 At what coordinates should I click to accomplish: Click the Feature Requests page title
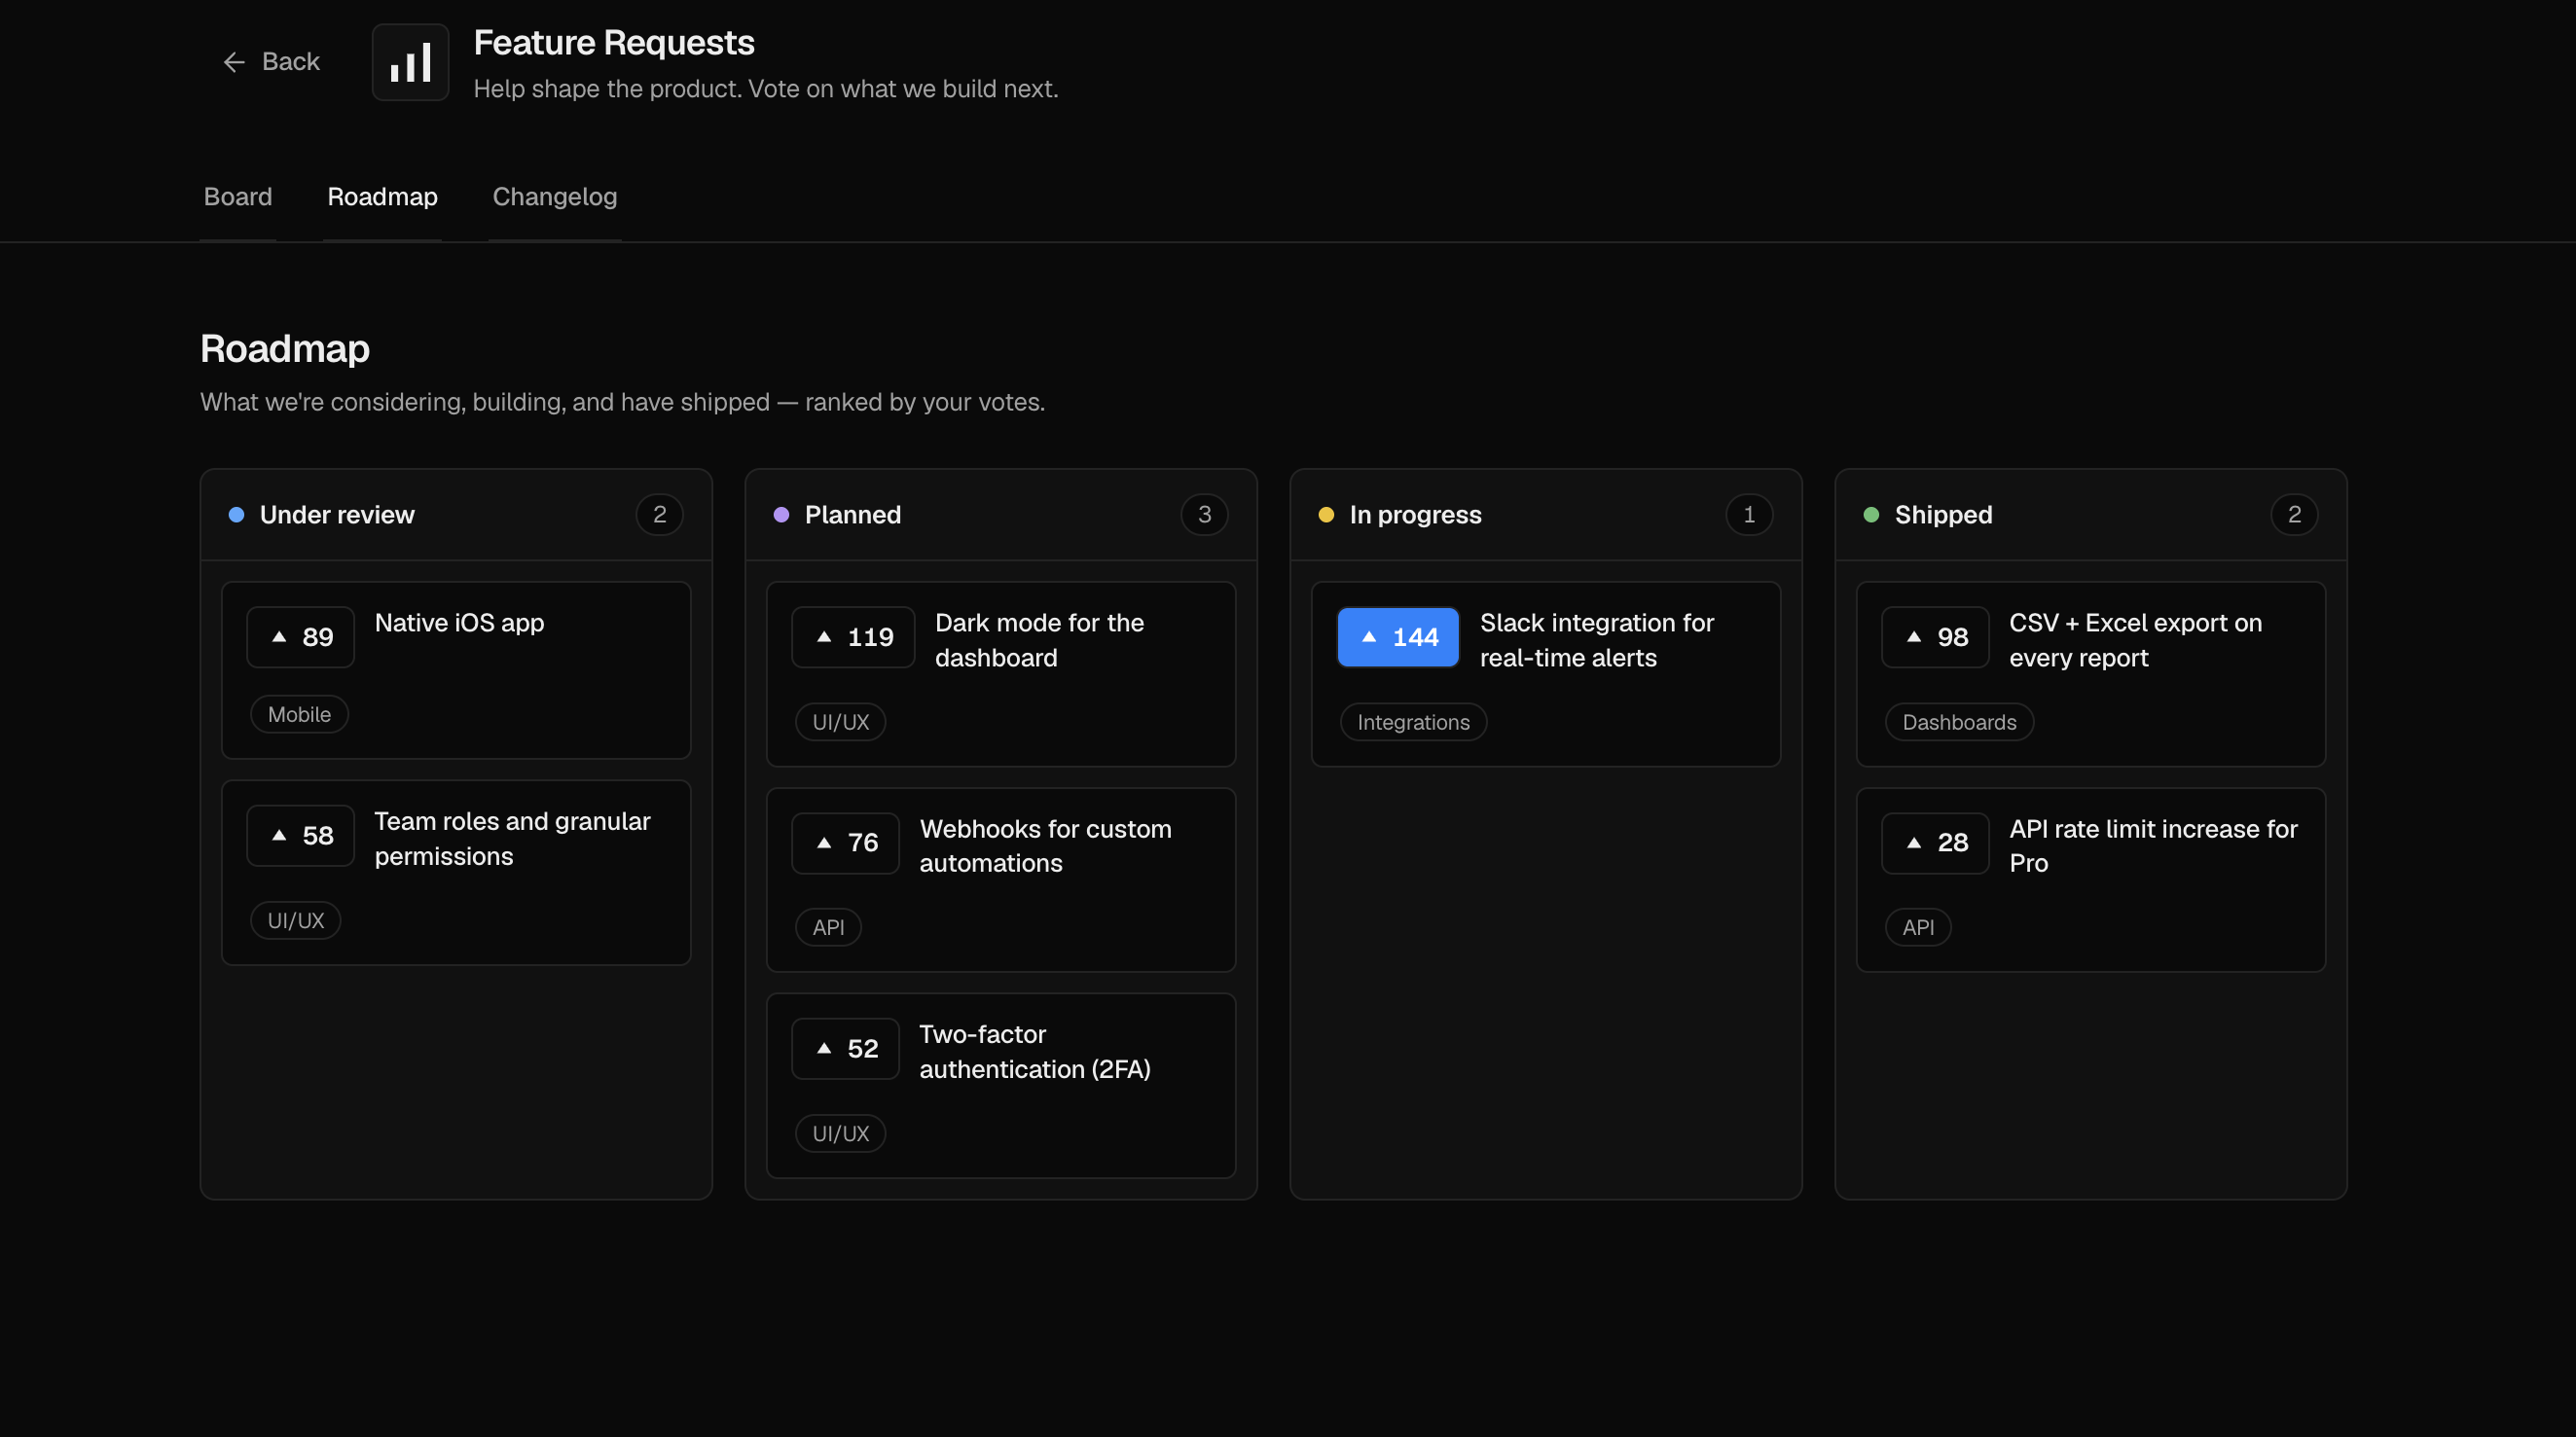click(614, 43)
